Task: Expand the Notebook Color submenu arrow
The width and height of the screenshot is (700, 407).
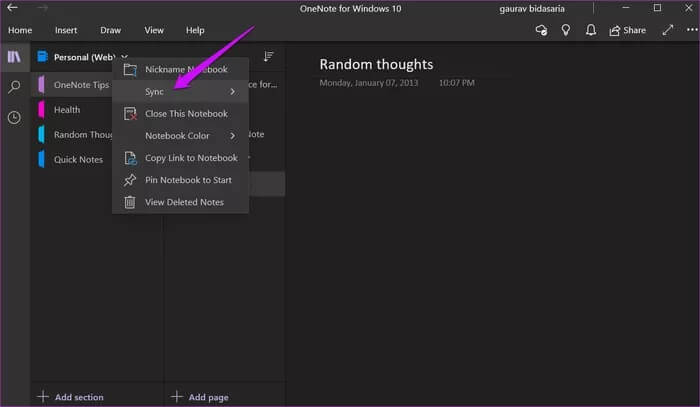Action: pyautogui.click(x=233, y=136)
